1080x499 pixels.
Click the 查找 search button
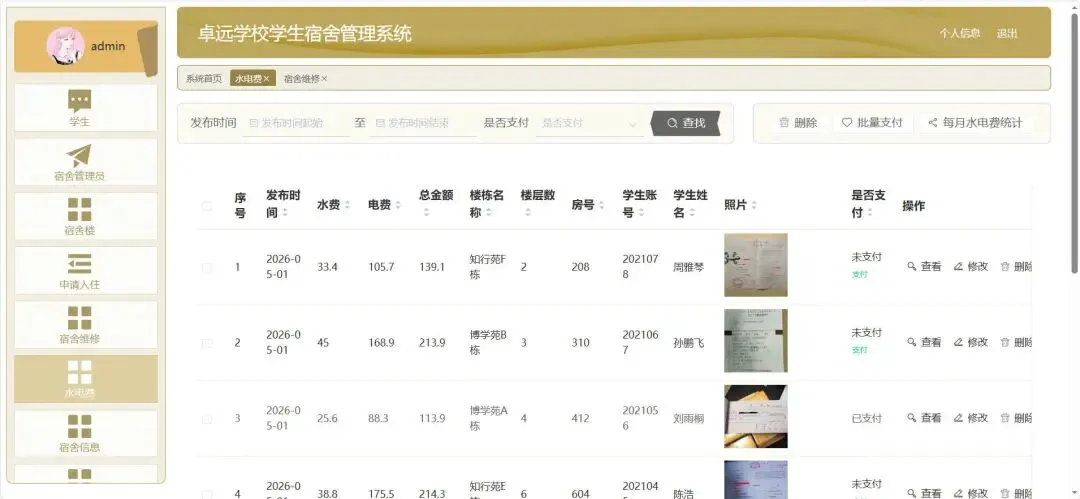tap(686, 123)
